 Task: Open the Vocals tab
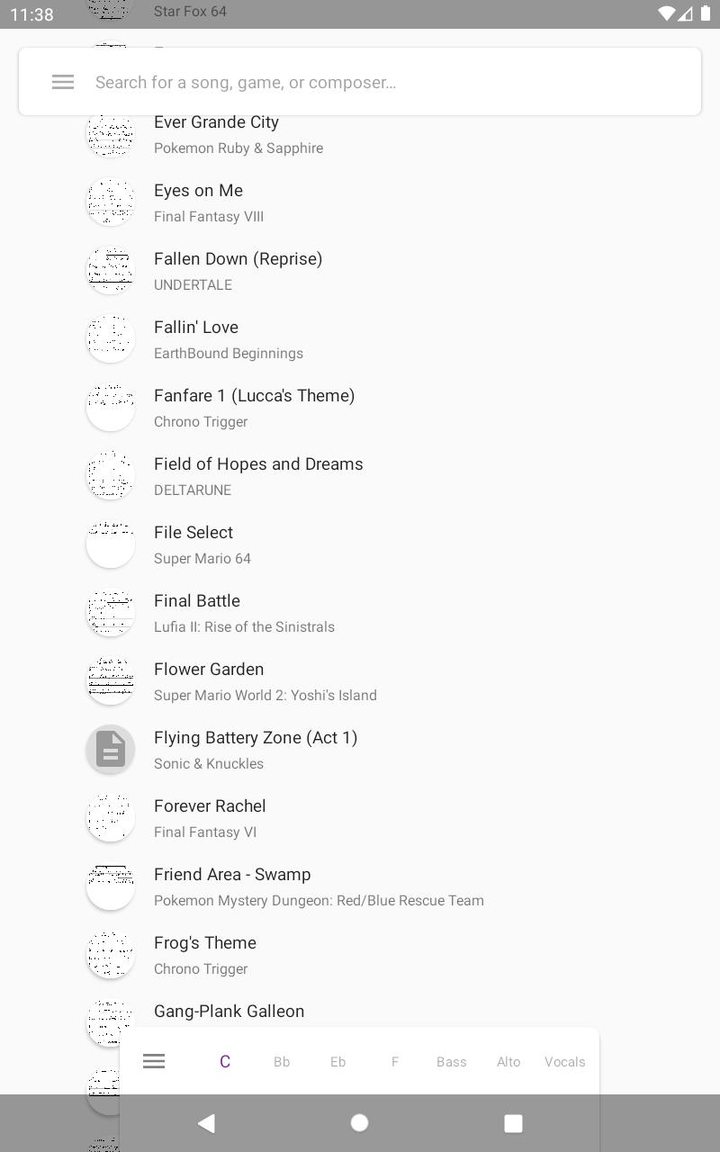(x=564, y=1061)
